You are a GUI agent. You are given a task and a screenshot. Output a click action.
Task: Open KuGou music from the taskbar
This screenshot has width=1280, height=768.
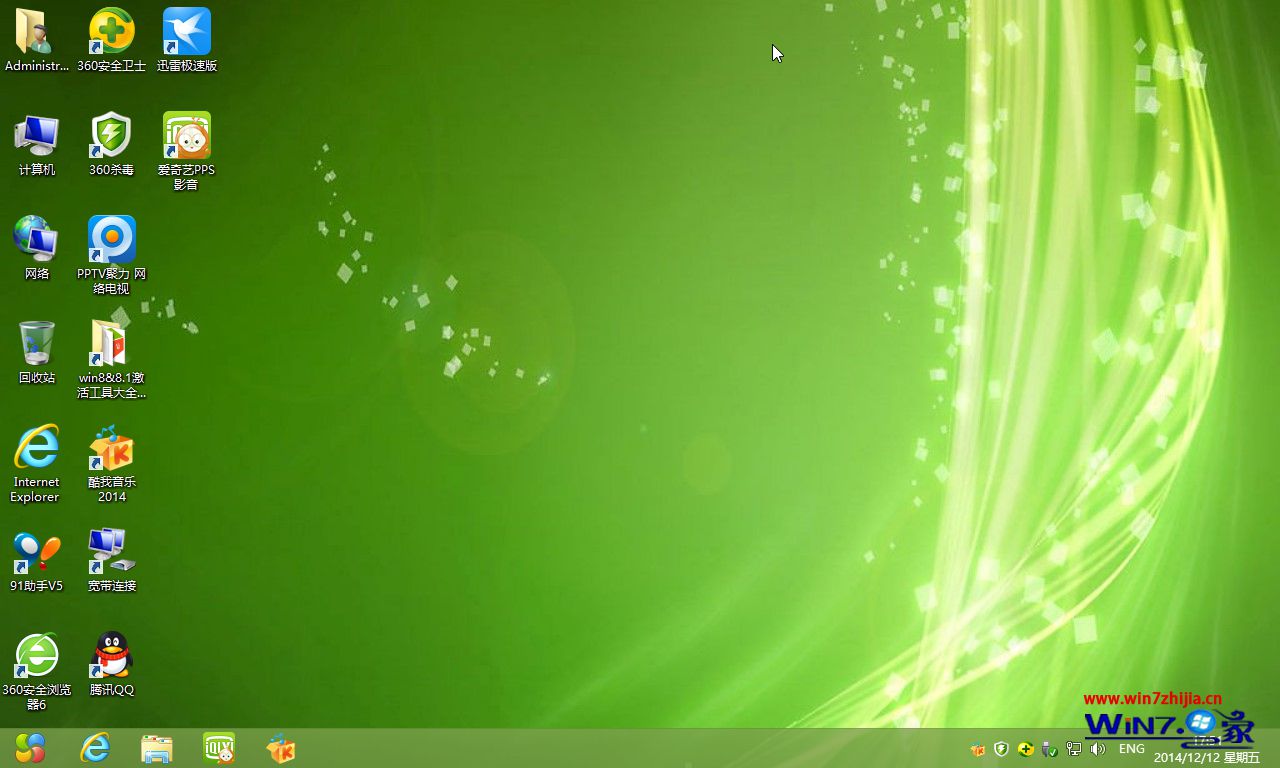click(280, 747)
